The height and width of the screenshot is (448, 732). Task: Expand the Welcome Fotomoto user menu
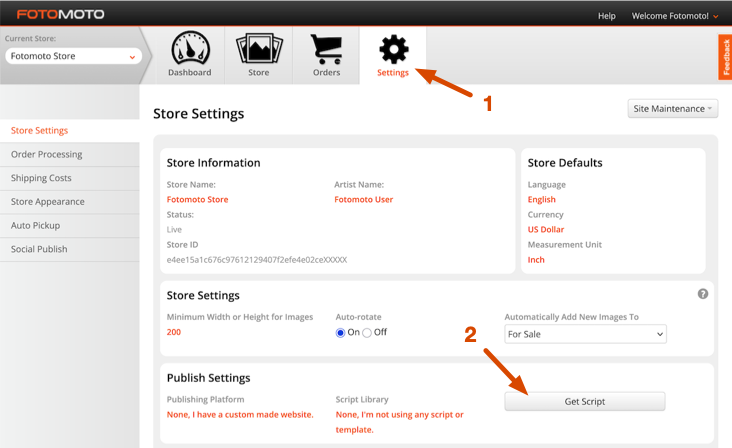click(x=675, y=16)
